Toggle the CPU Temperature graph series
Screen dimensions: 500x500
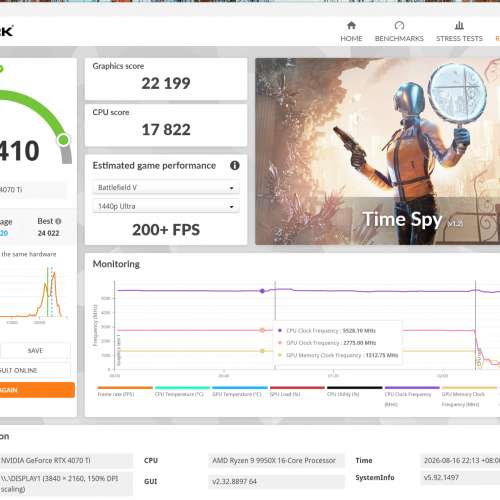pyautogui.click(x=182, y=392)
